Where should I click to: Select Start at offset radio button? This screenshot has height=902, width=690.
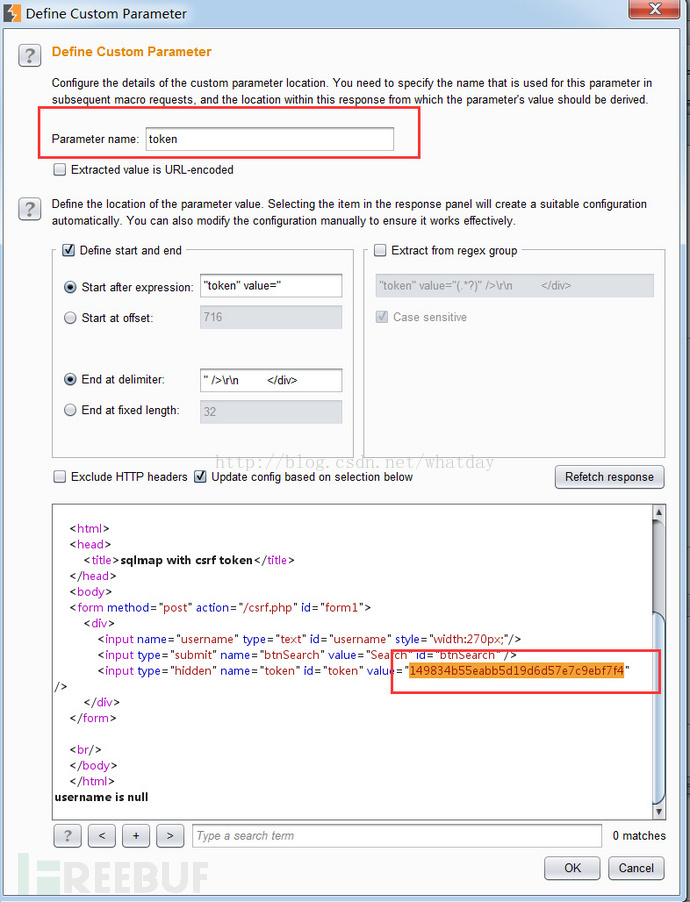point(70,318)
